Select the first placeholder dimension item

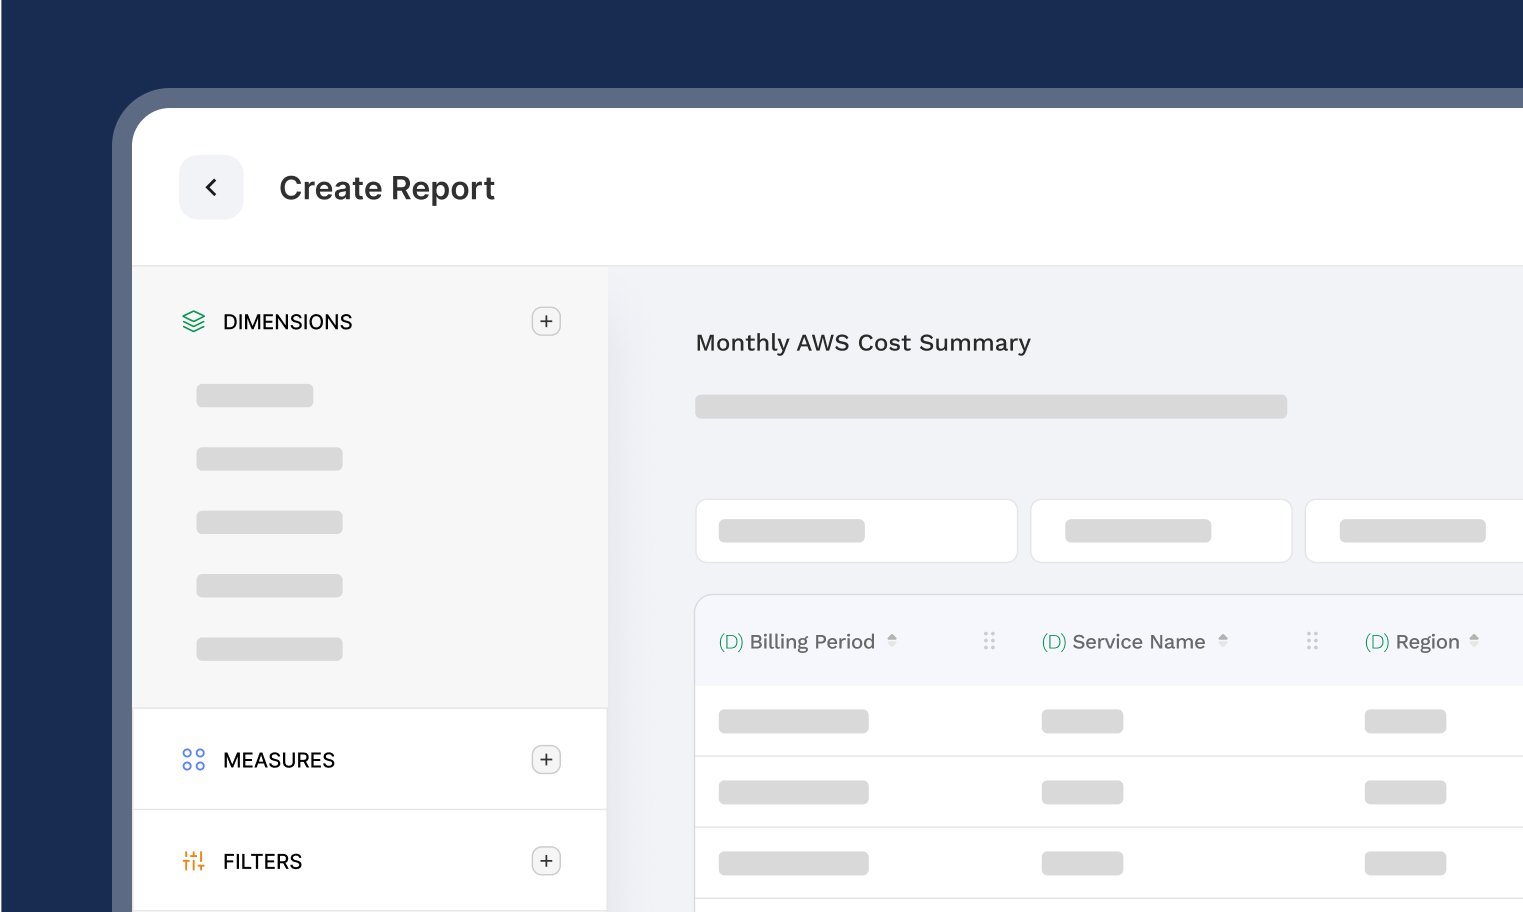point(255,396)
